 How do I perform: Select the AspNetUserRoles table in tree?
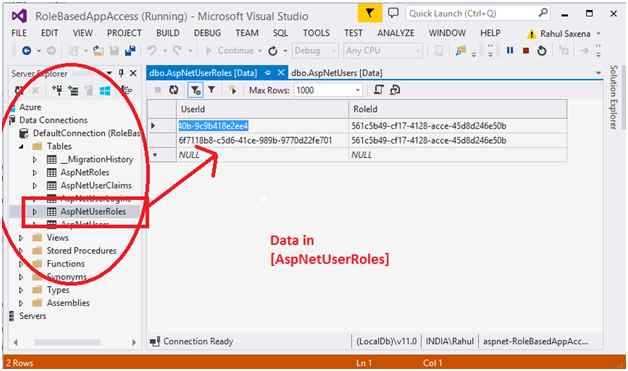point(93,212)
